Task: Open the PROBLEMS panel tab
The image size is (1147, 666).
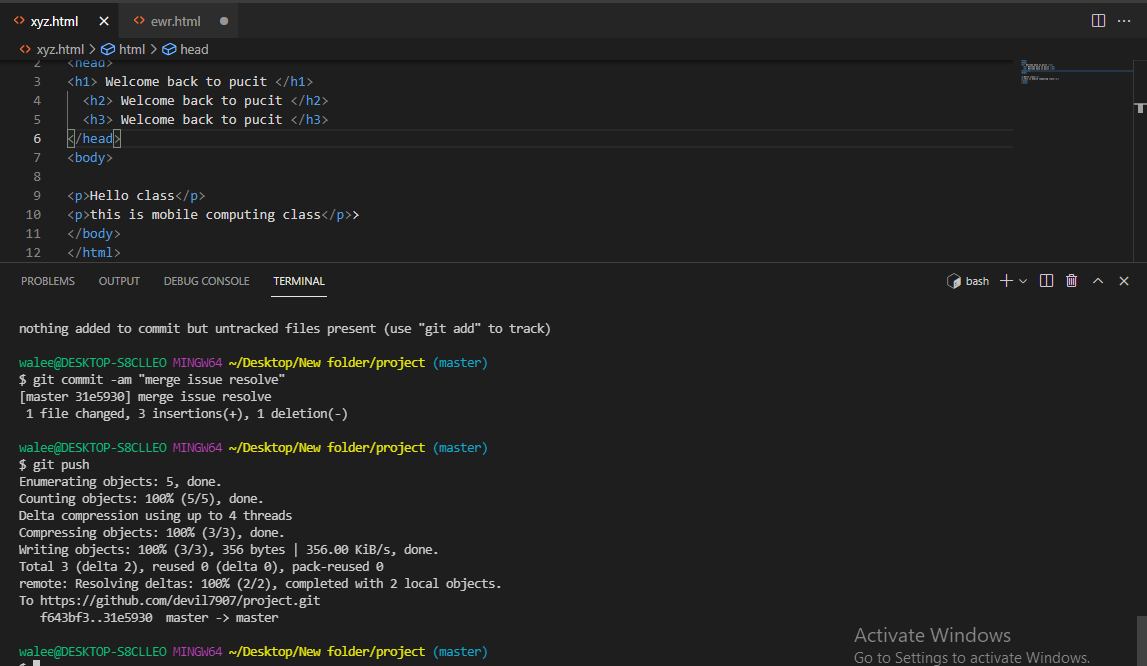Action: [x=48, y=281]
